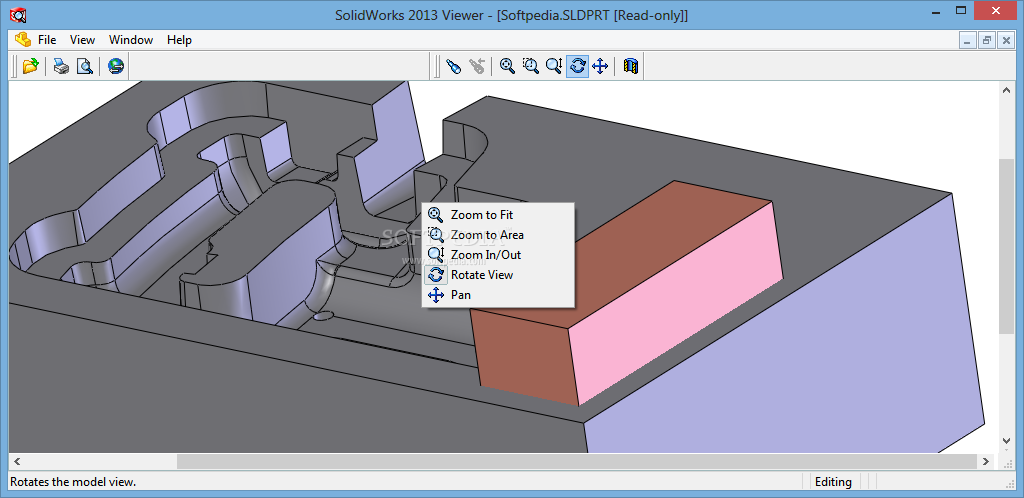Click Zoom In/Out toolbar icon
This screenshot has height=498, width=1024.
[554, 65]
